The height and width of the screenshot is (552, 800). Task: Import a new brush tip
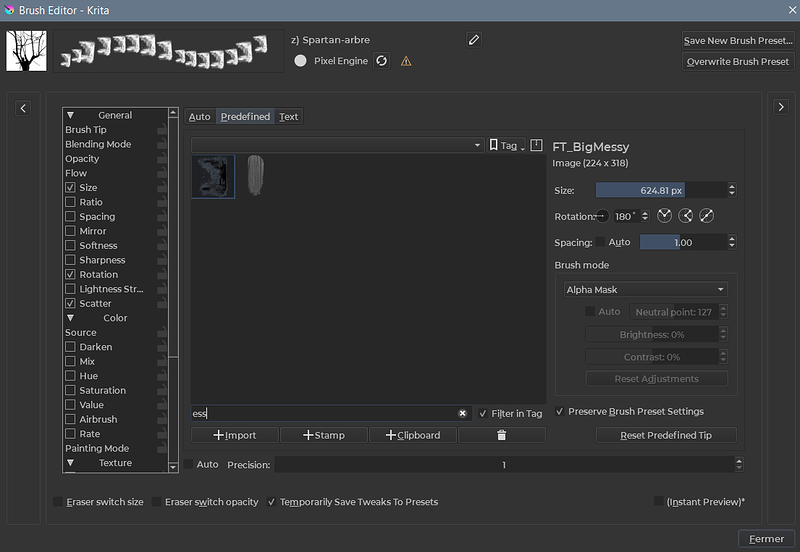(x=235, y=435)
